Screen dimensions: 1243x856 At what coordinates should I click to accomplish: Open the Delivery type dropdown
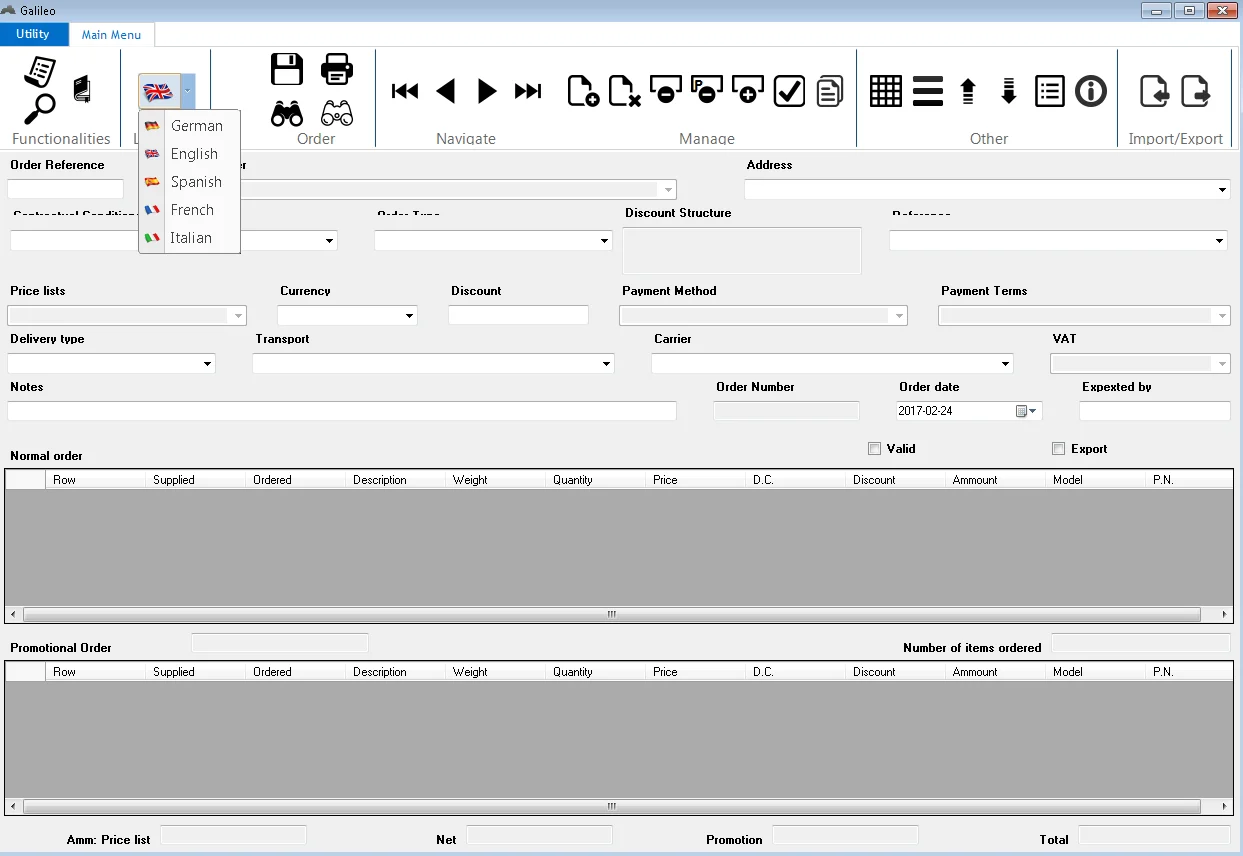pyautogui.click(x=207, y=364)
